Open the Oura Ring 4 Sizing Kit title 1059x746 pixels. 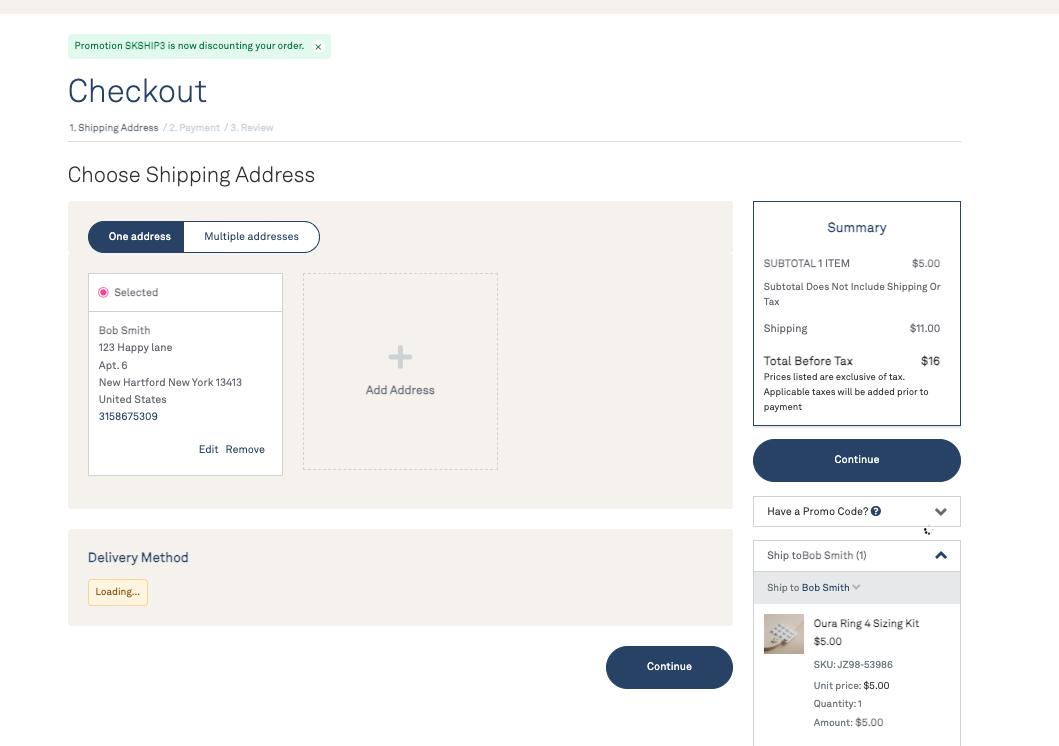(x=866, y=624)
